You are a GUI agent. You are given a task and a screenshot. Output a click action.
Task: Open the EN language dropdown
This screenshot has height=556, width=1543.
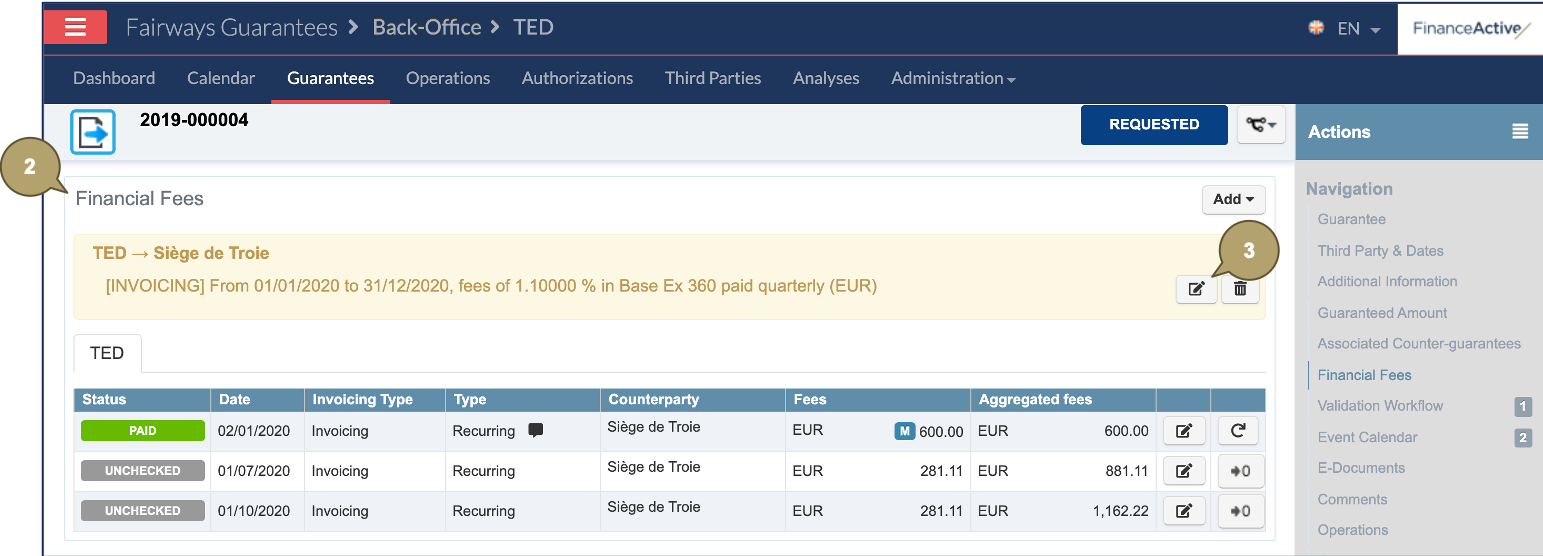1345,29
